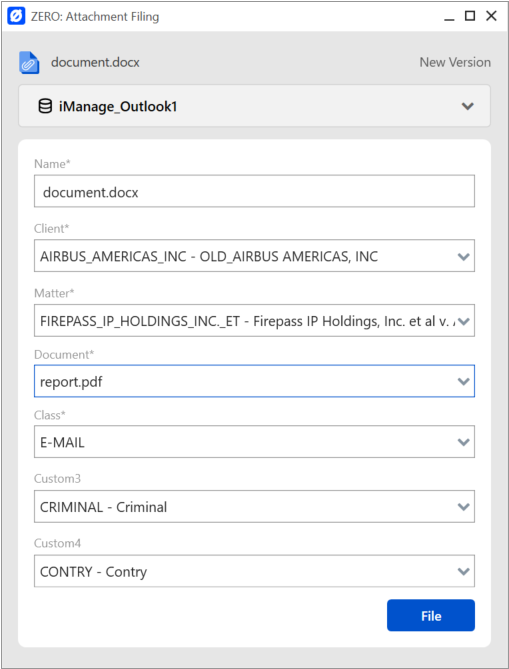509x669 pixels.
Task: Click the File button
Action: click(x=430, y=615)
